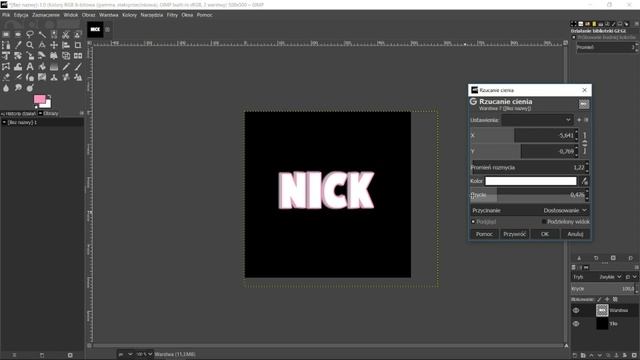This screenshot has height=360, width=640.
Task: Select the Dodge/Burn tool
Action: pos(30,88)
